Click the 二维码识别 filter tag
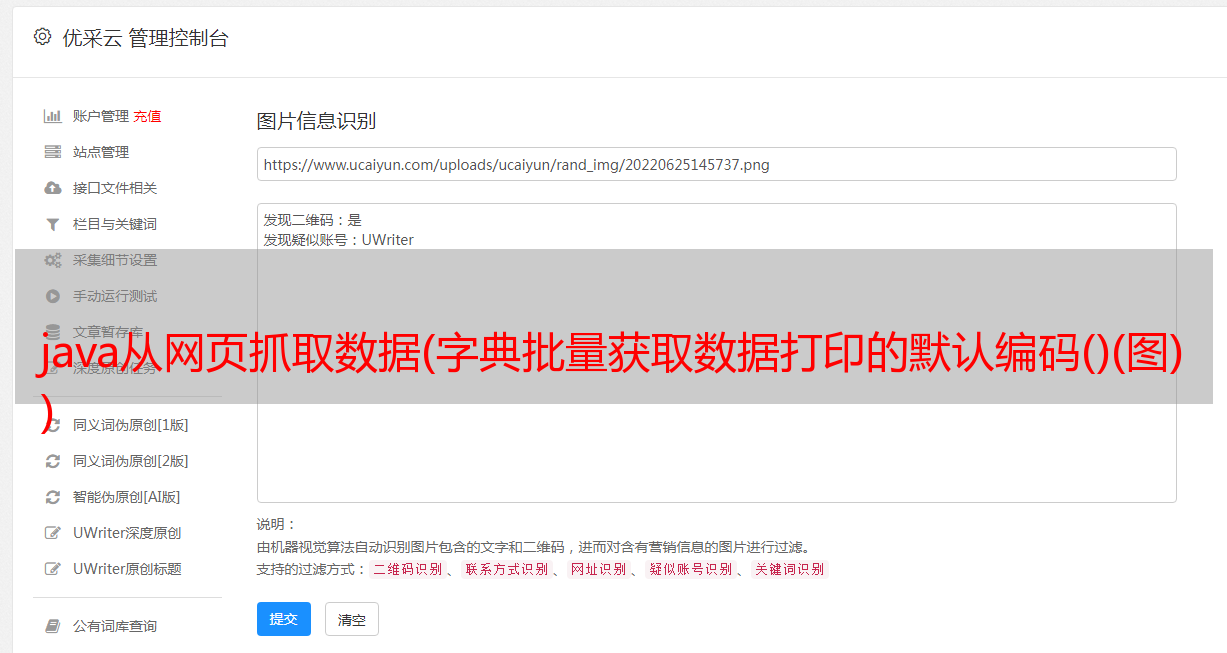This screenshot has width=1227, height=653. click(x=407, y=569)
